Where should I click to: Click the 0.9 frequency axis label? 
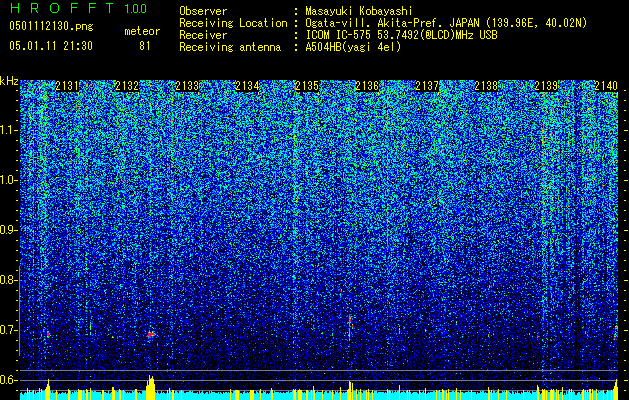[x=9, y=230]
